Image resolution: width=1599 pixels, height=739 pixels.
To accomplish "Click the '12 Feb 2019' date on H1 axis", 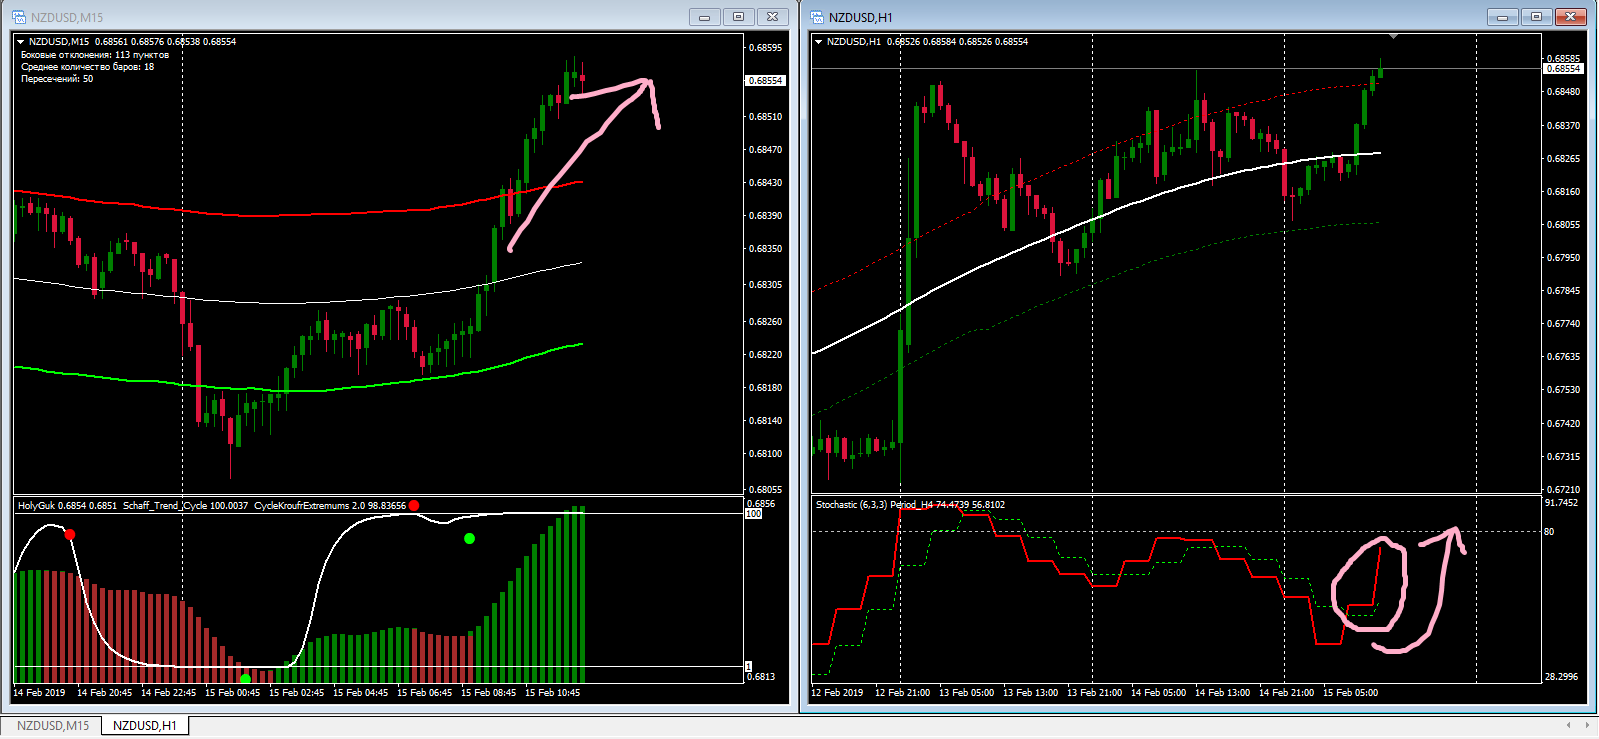I will click(x=837, y=693).
